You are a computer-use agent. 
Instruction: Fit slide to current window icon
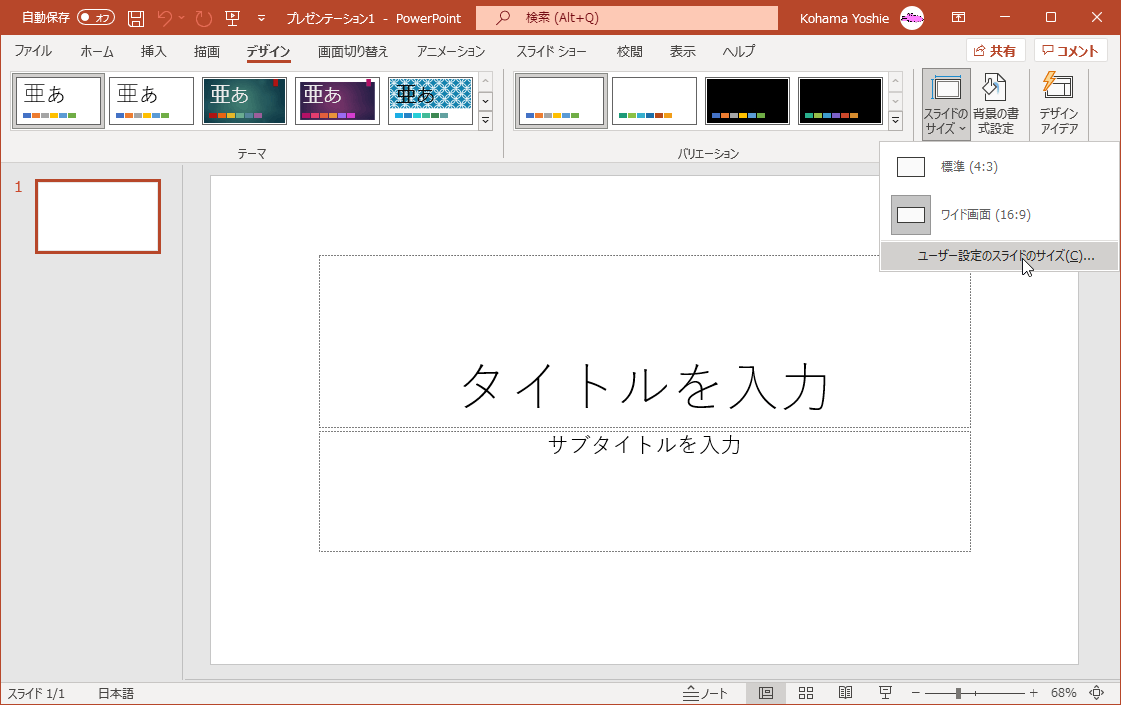[x=1097, y=693]
